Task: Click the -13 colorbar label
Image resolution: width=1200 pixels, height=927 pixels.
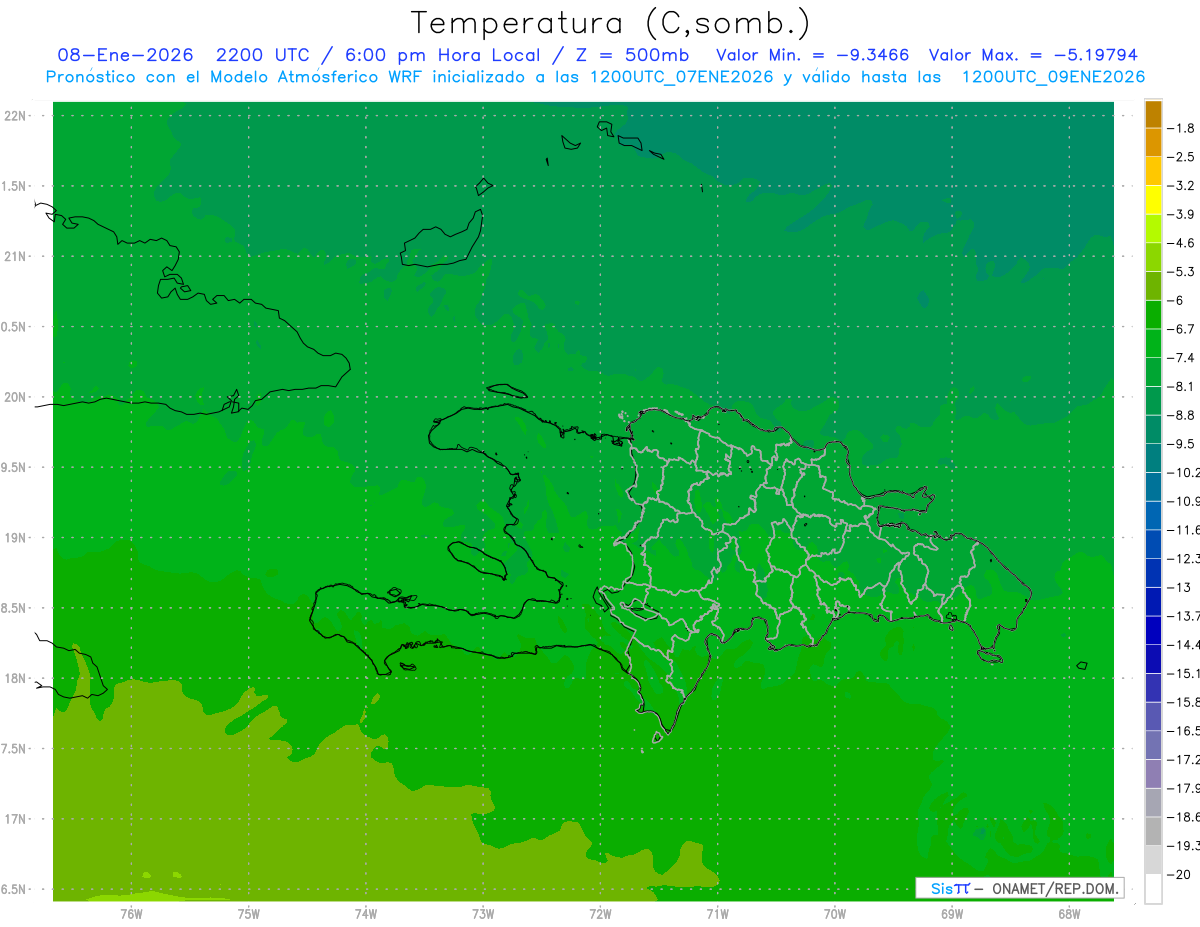Action: [x=1179, y=587]
